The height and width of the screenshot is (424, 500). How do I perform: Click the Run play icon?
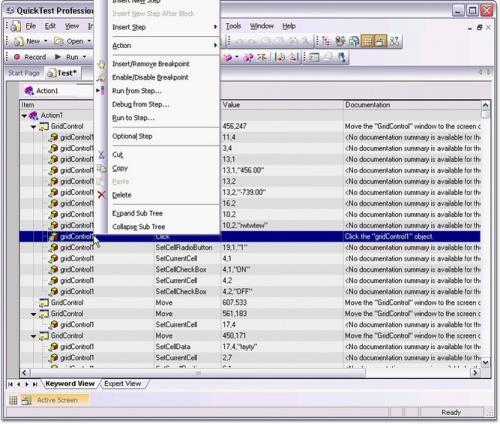[x=58, y=57]
